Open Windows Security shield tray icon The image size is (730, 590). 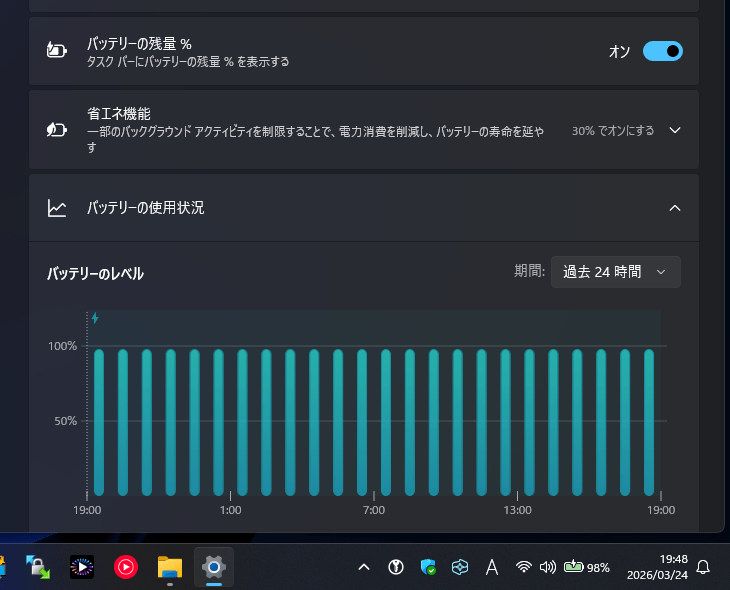pos(428,568)
